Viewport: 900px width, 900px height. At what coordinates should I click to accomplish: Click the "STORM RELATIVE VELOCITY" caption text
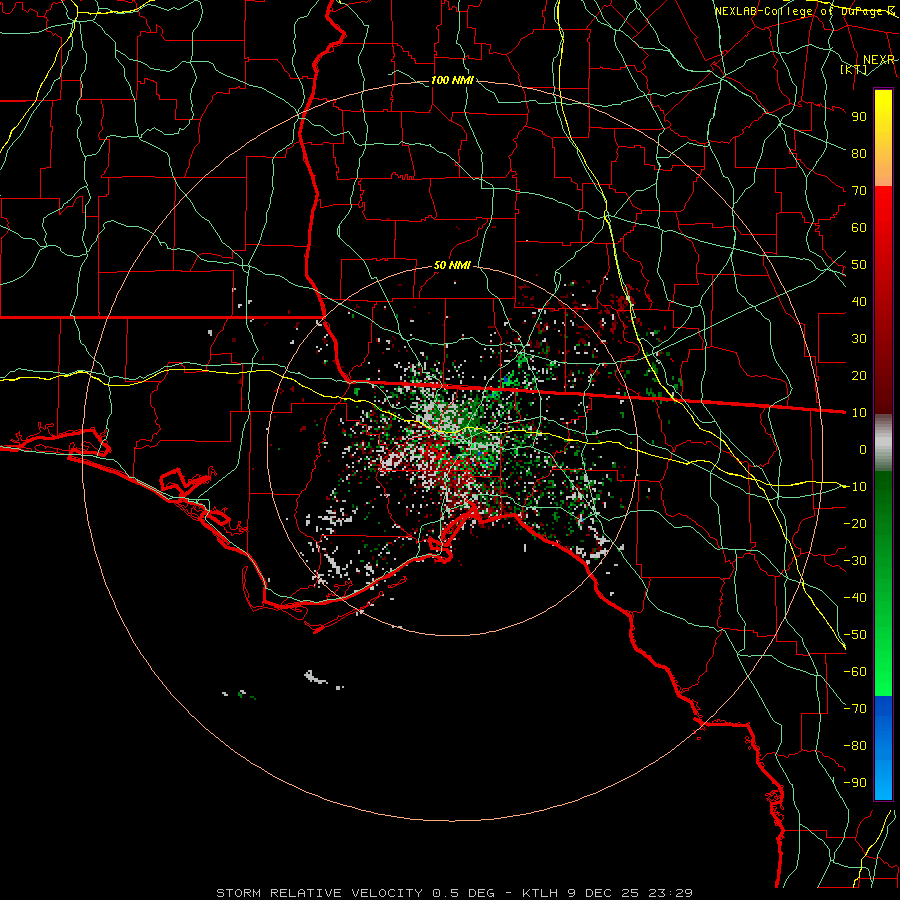click(x=319, y=893)
